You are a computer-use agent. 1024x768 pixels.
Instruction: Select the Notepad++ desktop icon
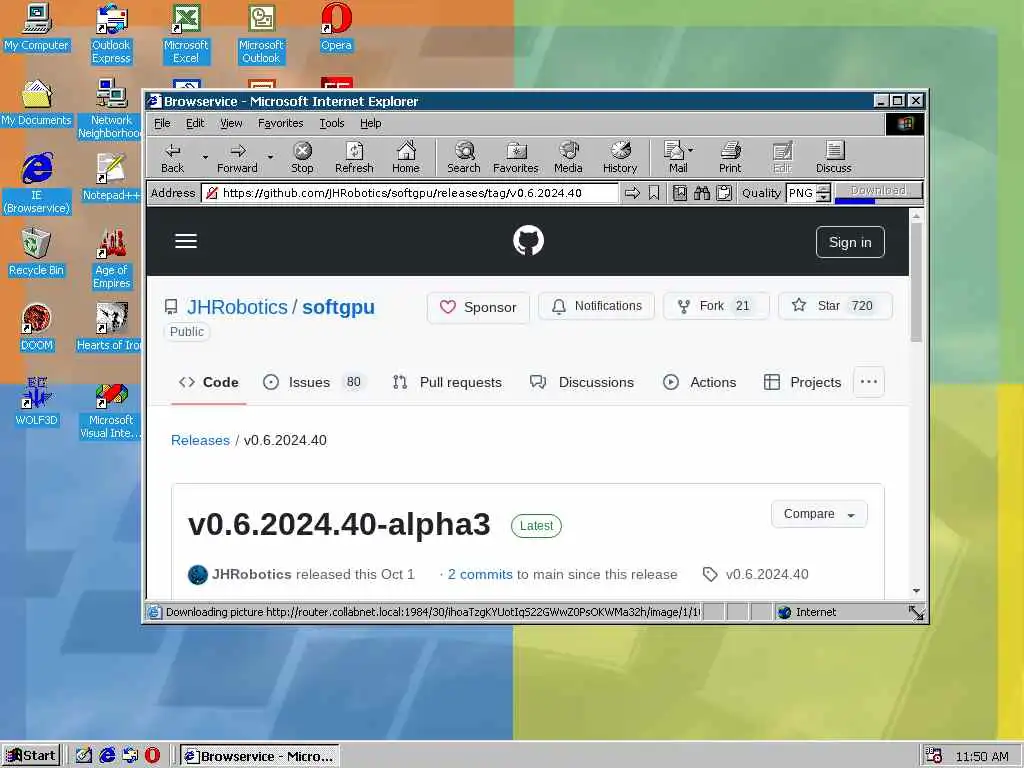111,177
